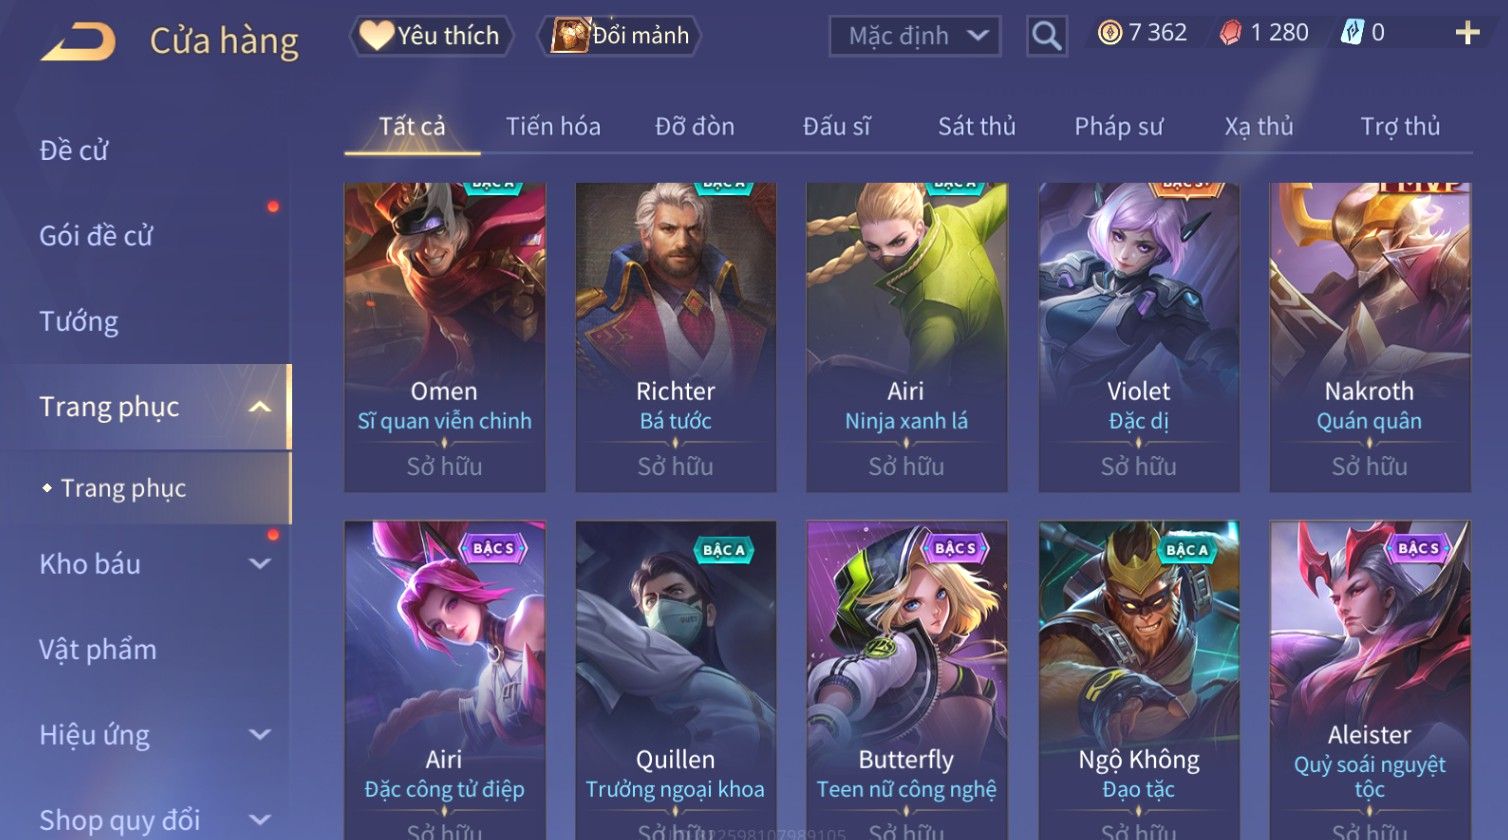Open the Mặc định sort dropdown

click(x=914, y=36)
